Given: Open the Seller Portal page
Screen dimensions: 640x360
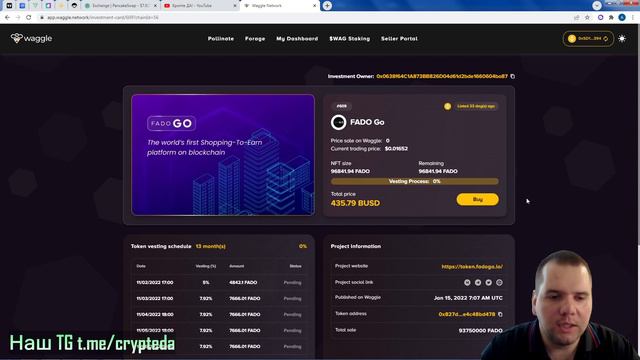Looking at the screenshot, I should click(399, 39).
